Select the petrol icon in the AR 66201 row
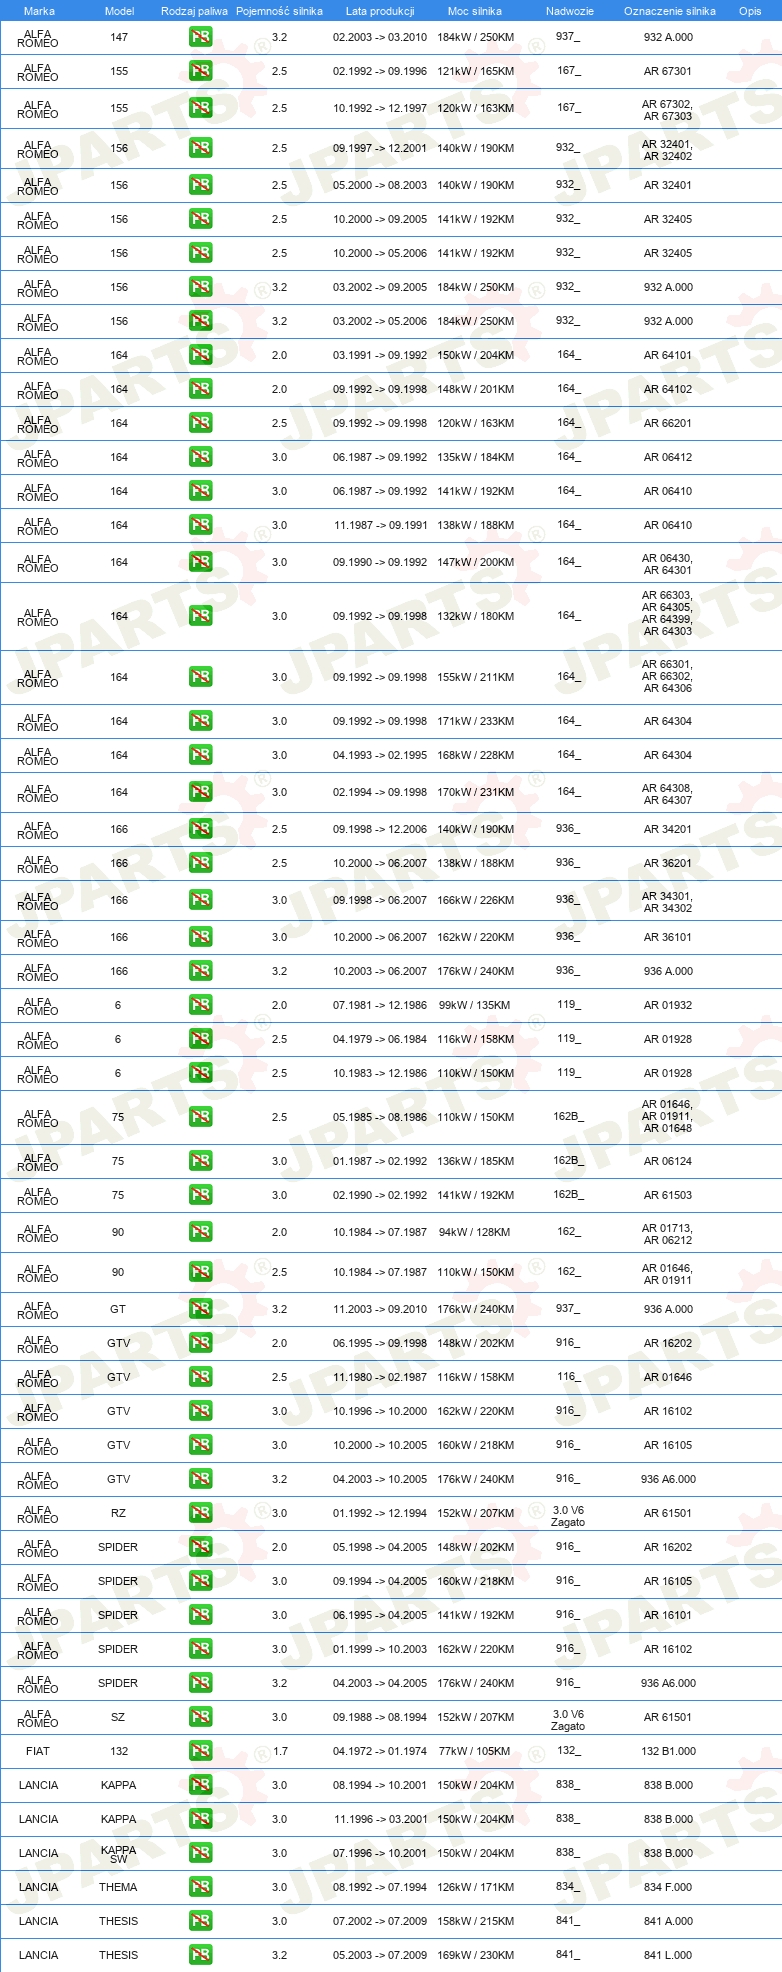This screenshot has width=782, height=1972. click(x=200, y=423)
